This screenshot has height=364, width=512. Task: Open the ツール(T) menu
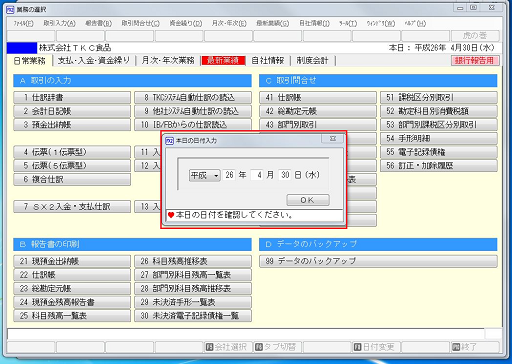click(348, 23)
